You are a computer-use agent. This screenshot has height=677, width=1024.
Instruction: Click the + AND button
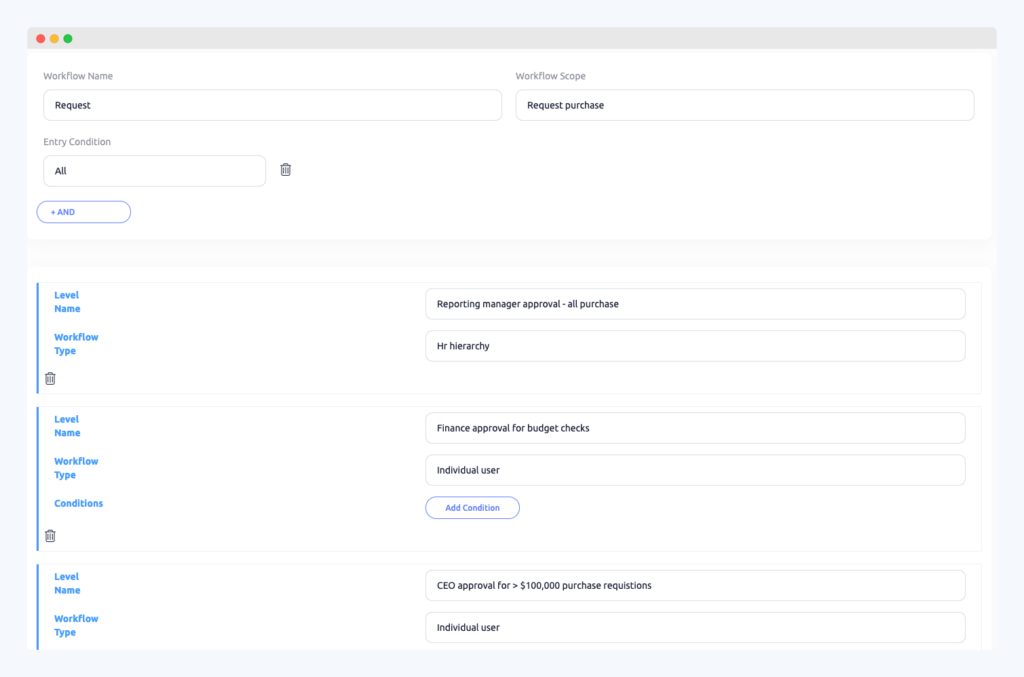point(83,211)
